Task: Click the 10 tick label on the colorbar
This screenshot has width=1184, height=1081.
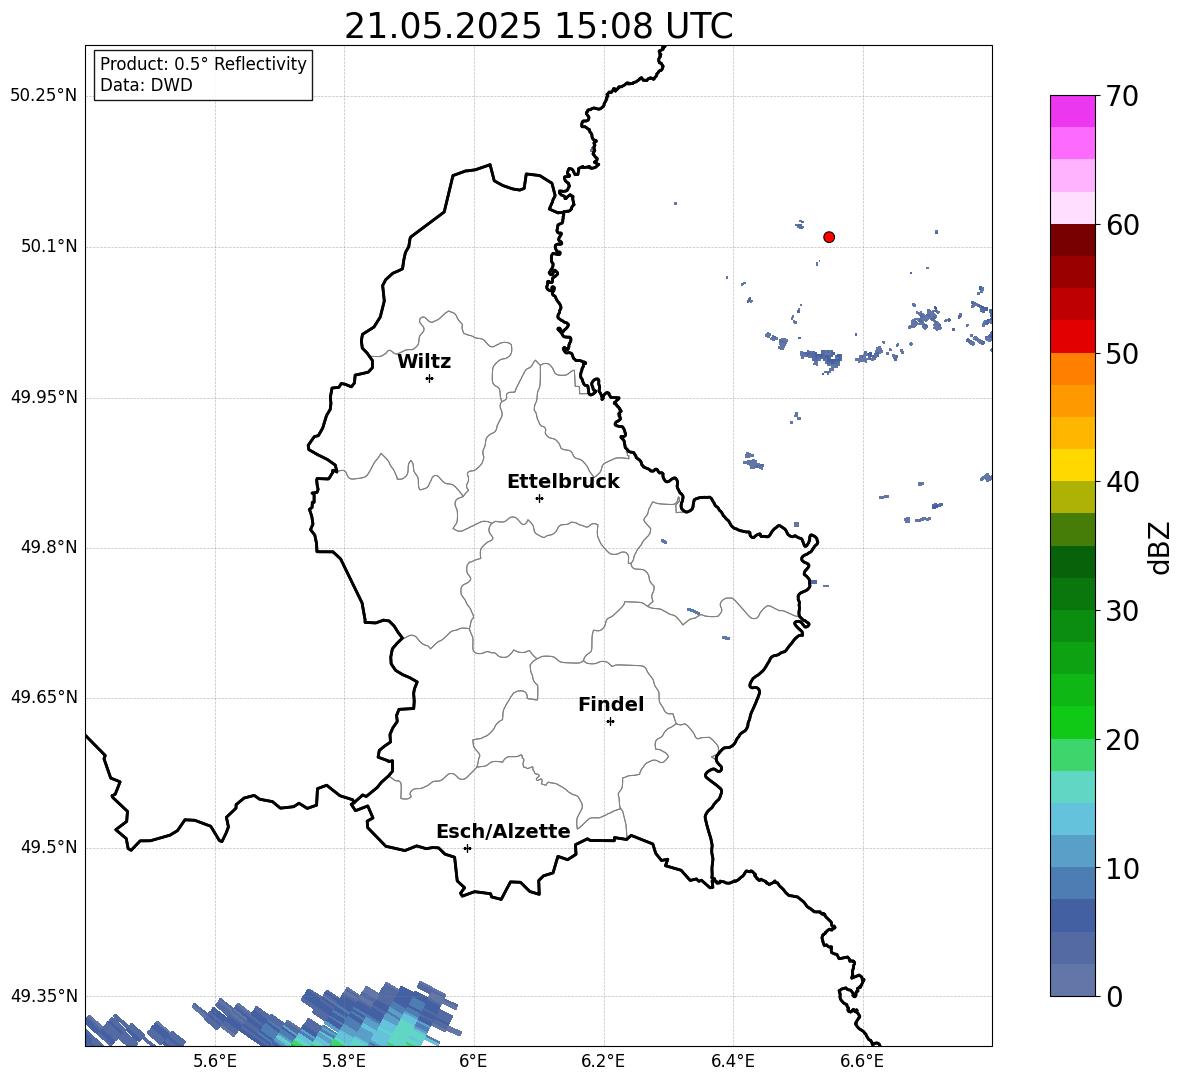Action: (x=1122, y=868)
